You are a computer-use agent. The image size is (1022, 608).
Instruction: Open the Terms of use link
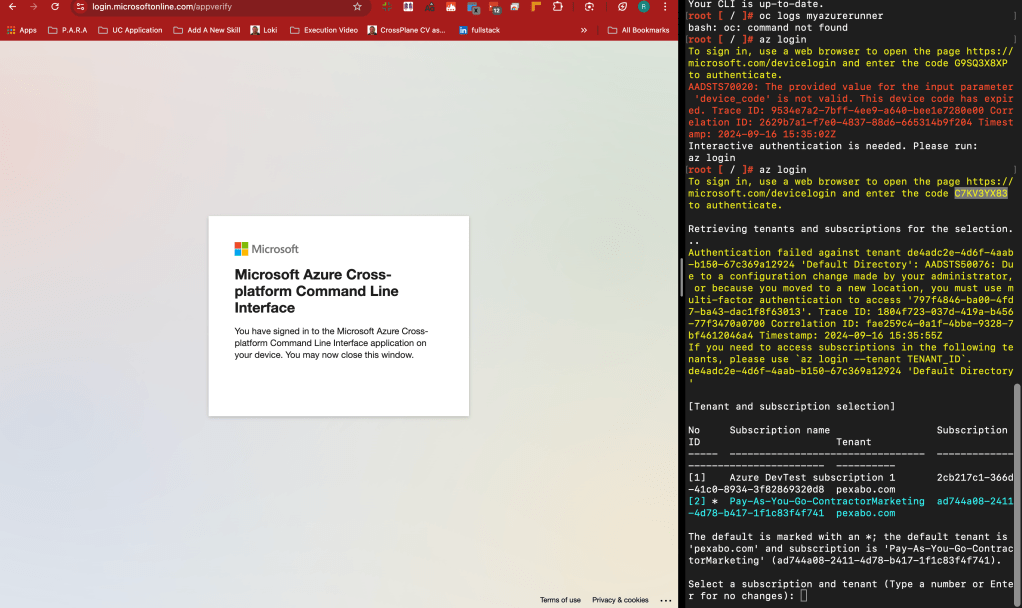tap(560, 600)
